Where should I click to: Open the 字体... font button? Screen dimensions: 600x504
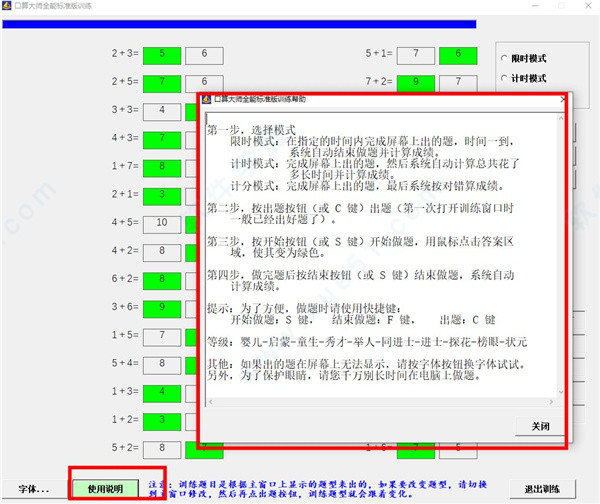click(34, 489)
